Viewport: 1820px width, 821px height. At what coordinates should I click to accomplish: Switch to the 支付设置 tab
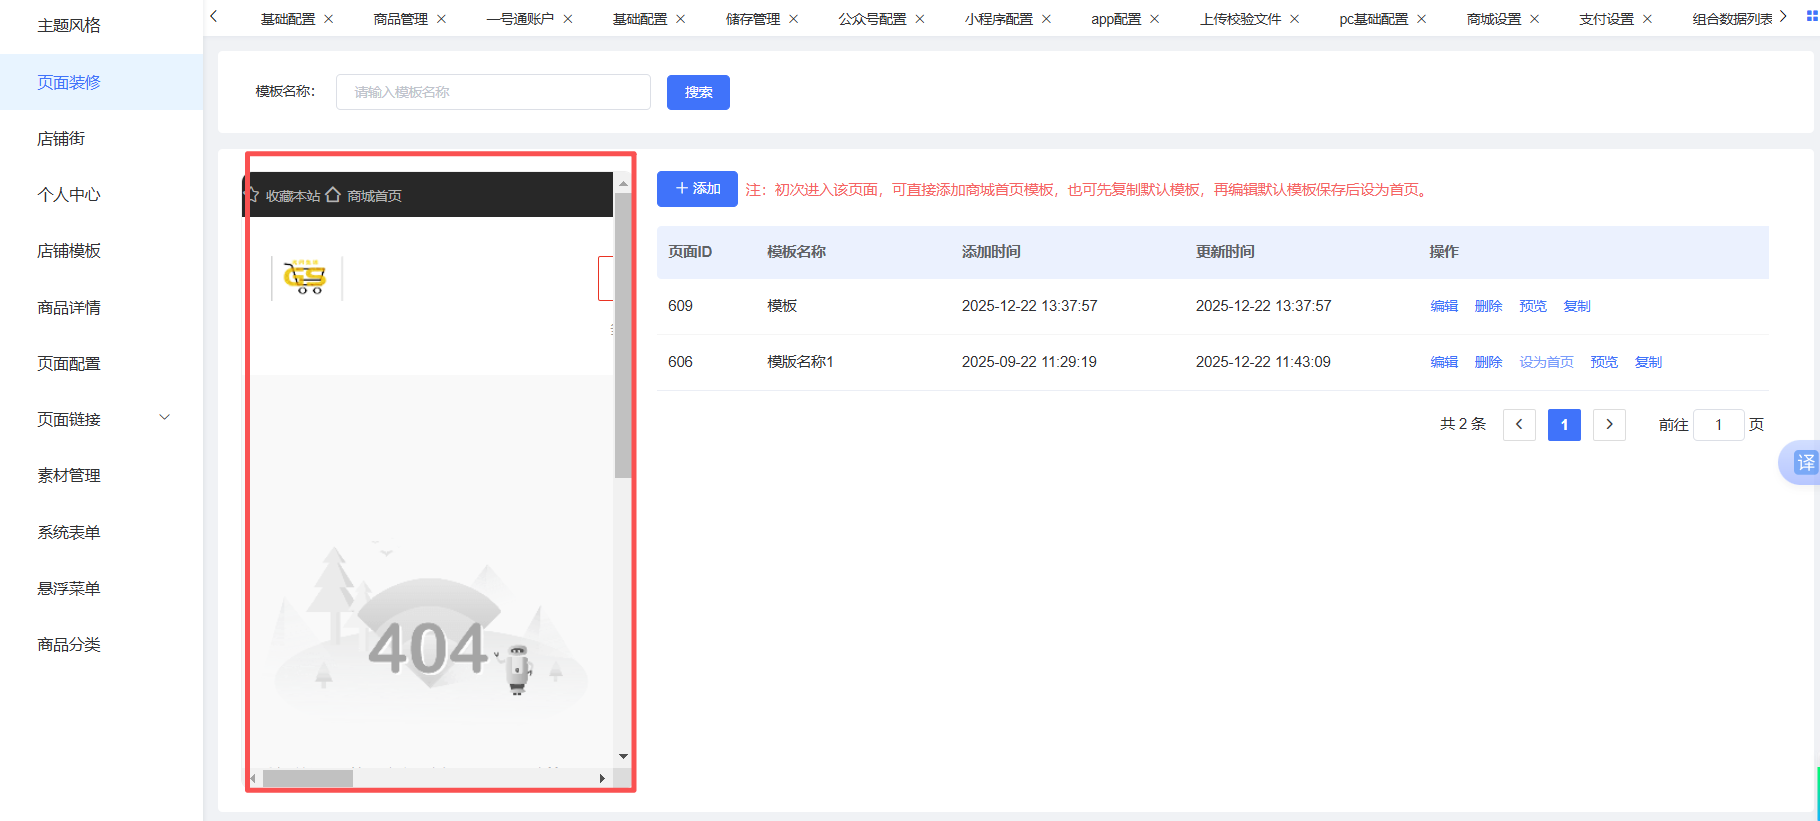1605,19
